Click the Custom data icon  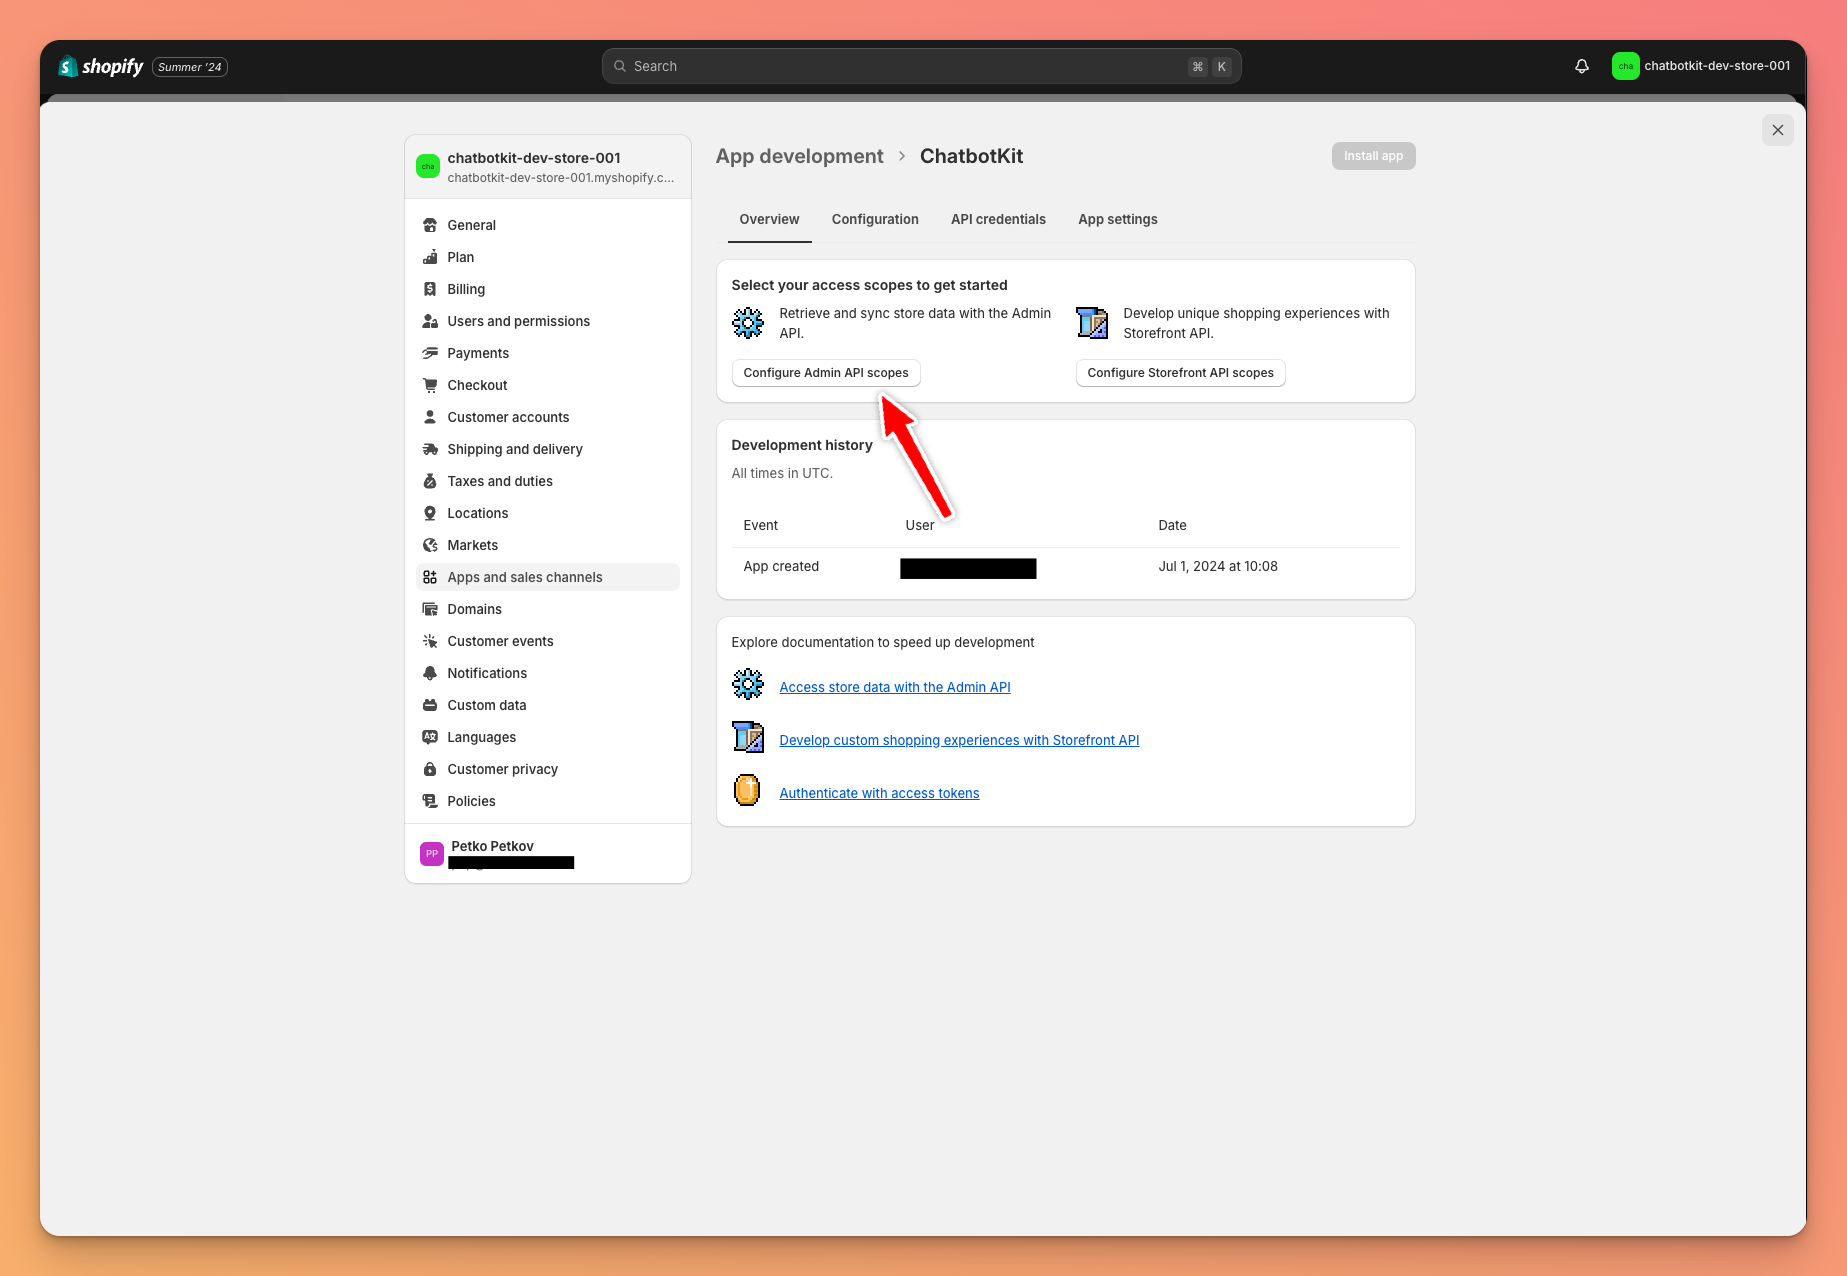point(430,705)
